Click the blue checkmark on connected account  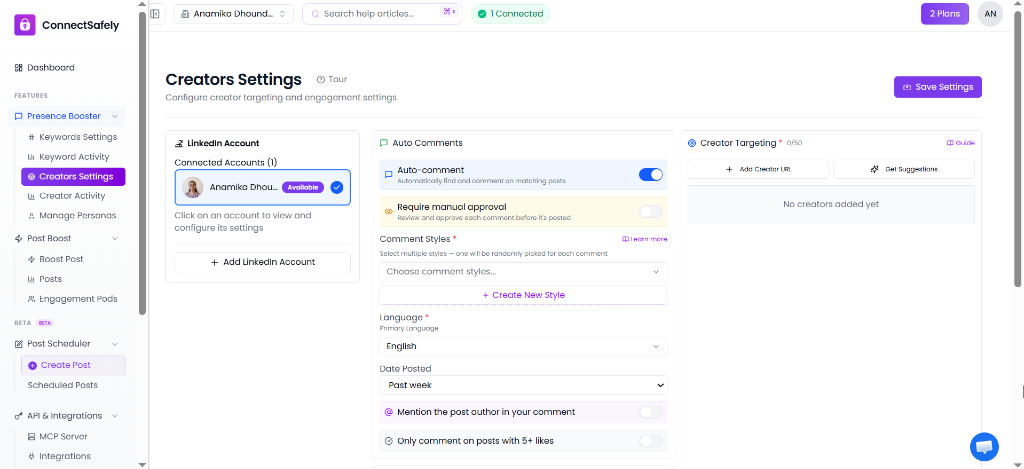click(337, 187)
